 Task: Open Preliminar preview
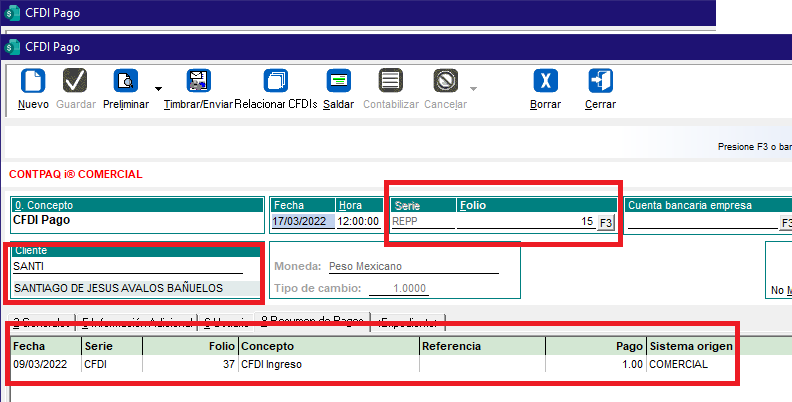tap(126, 82)
